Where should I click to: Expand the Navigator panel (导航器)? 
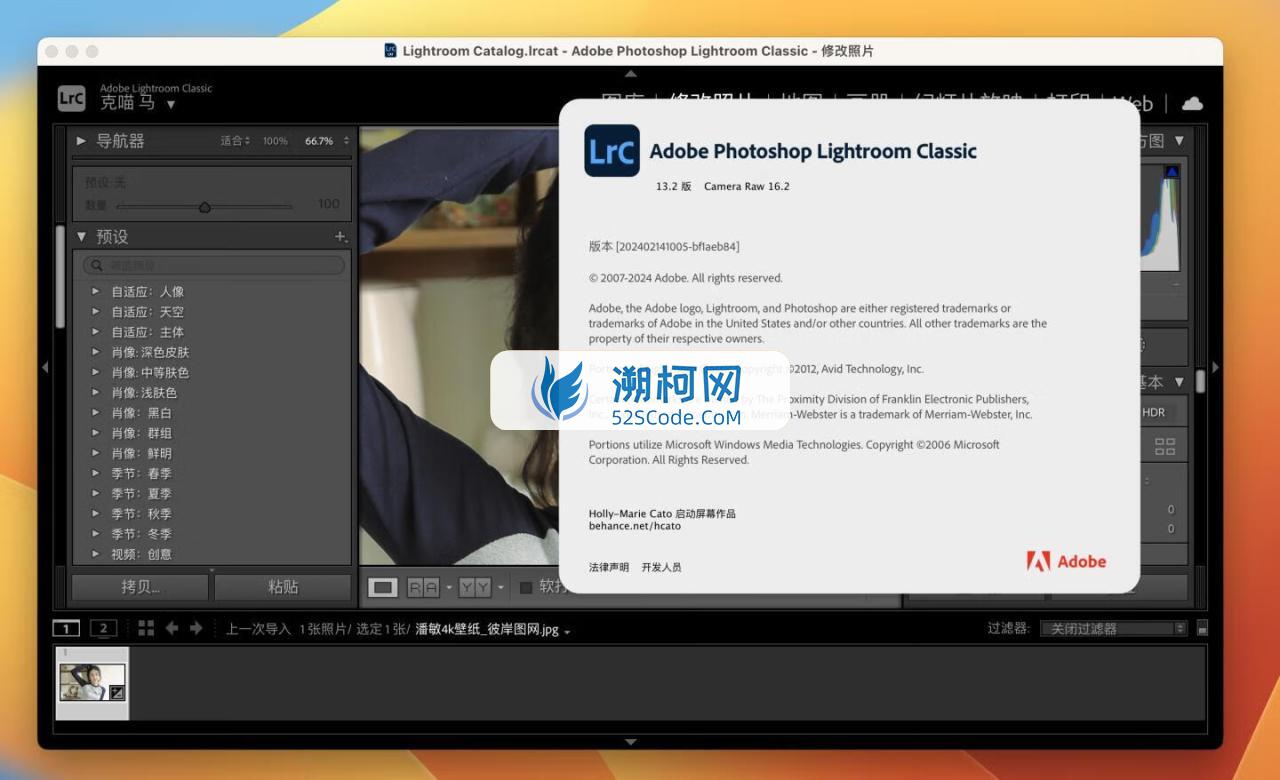pos(82,141)
